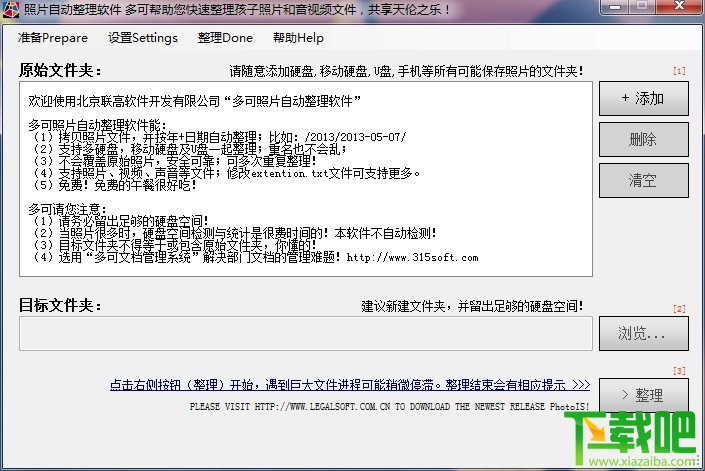Select the line mentioning /2013/2013-05-07/
Screen dimensions: 705x471
(220, 137)
